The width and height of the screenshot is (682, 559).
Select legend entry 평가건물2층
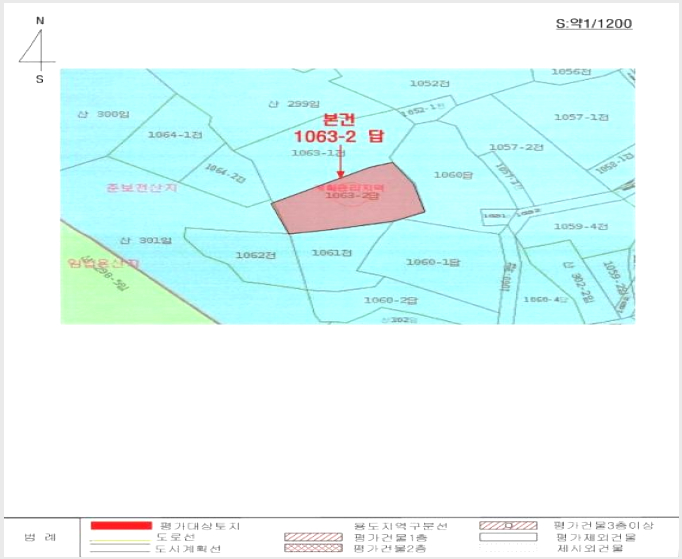pyautogui.click(x=391, y=549)
